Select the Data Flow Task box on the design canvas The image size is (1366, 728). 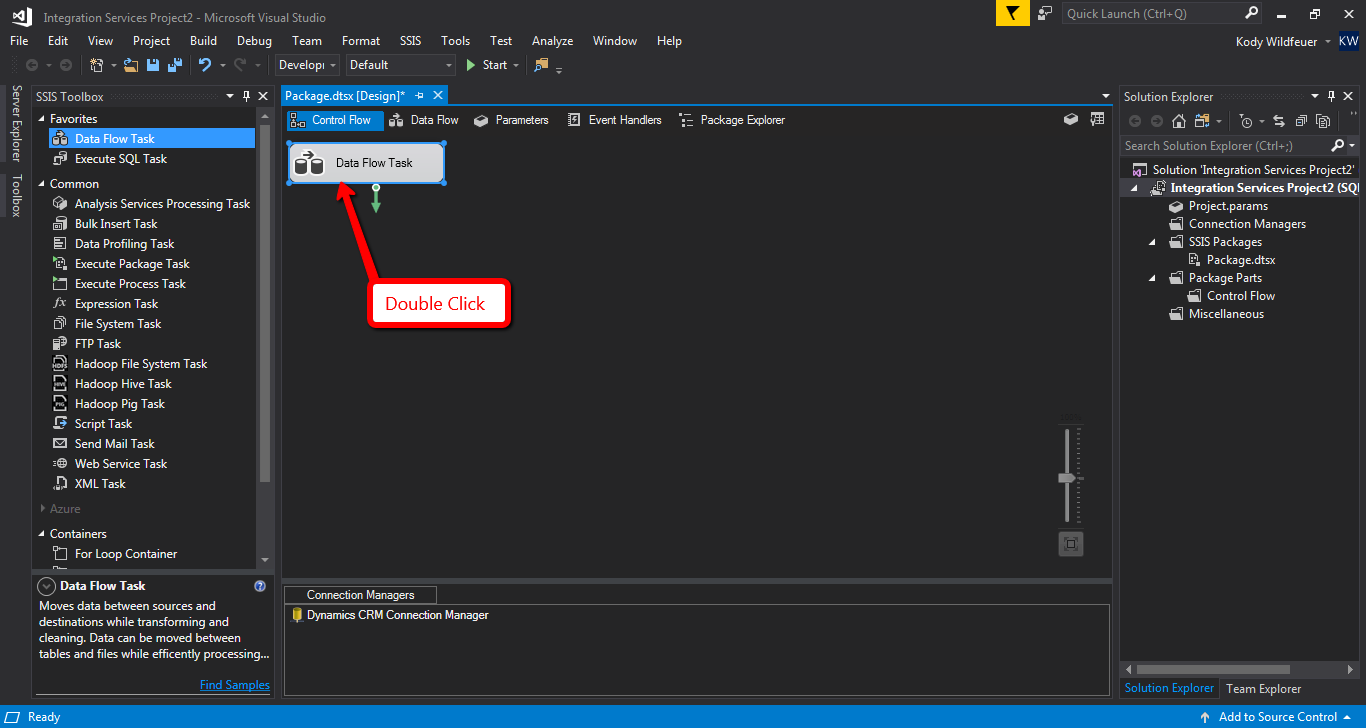pyautogui.click(x=366, y=163)
